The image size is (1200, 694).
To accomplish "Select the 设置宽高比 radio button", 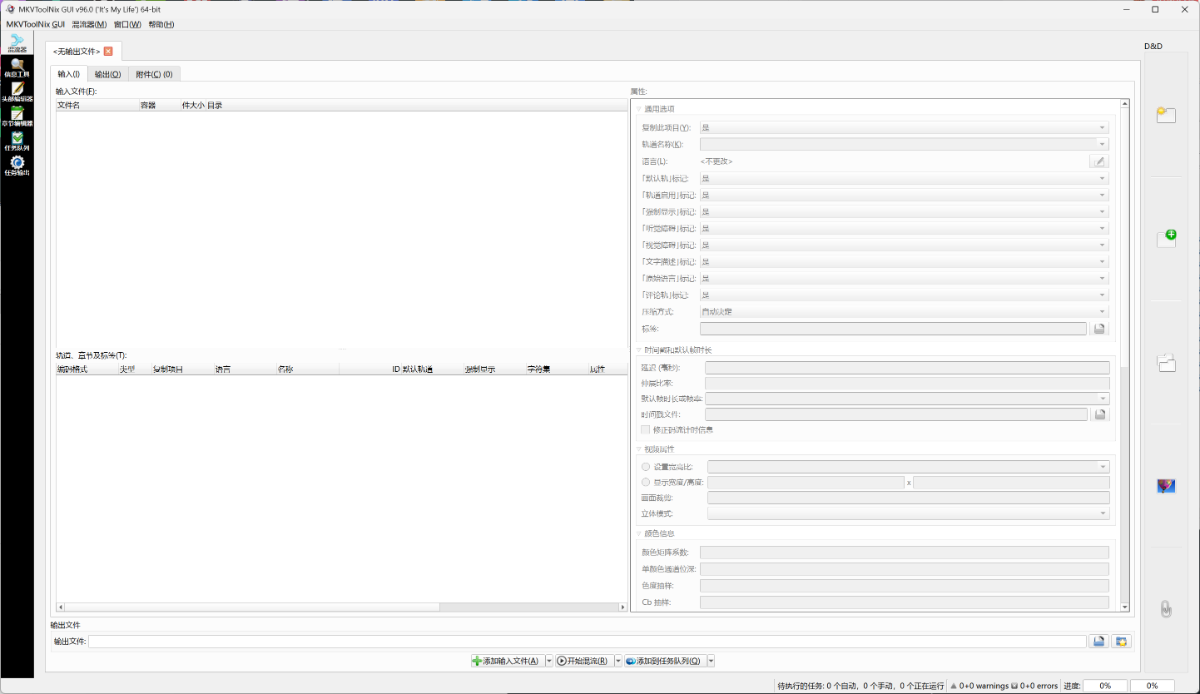I will (x=645, y=466).
